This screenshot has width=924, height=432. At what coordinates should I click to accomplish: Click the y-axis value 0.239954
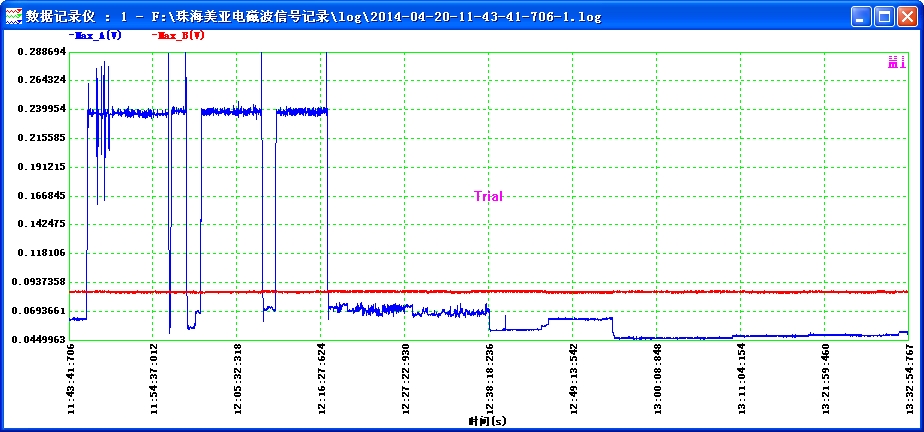[x=41, y=109]
